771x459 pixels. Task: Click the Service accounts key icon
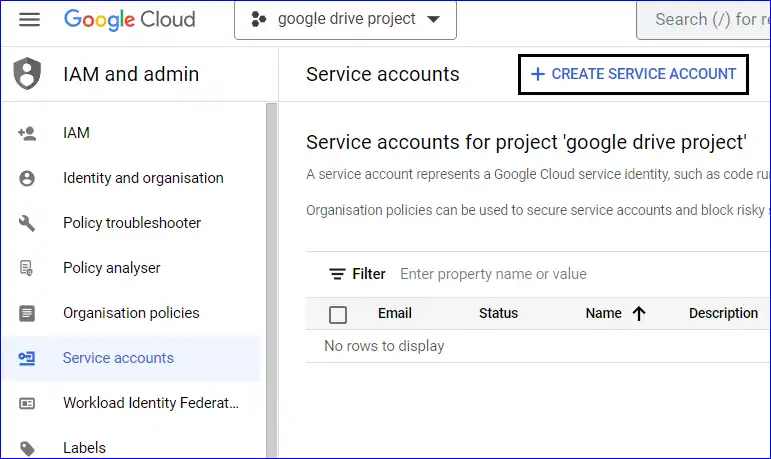[x=27, y=358]
